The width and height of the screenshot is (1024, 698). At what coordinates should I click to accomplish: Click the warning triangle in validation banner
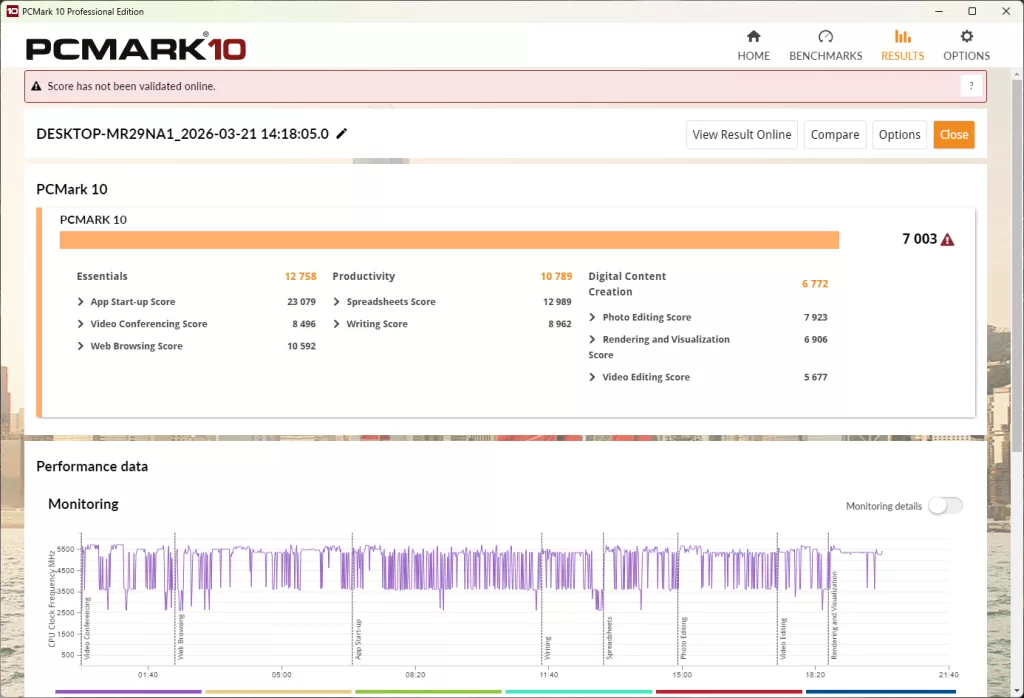37,87
